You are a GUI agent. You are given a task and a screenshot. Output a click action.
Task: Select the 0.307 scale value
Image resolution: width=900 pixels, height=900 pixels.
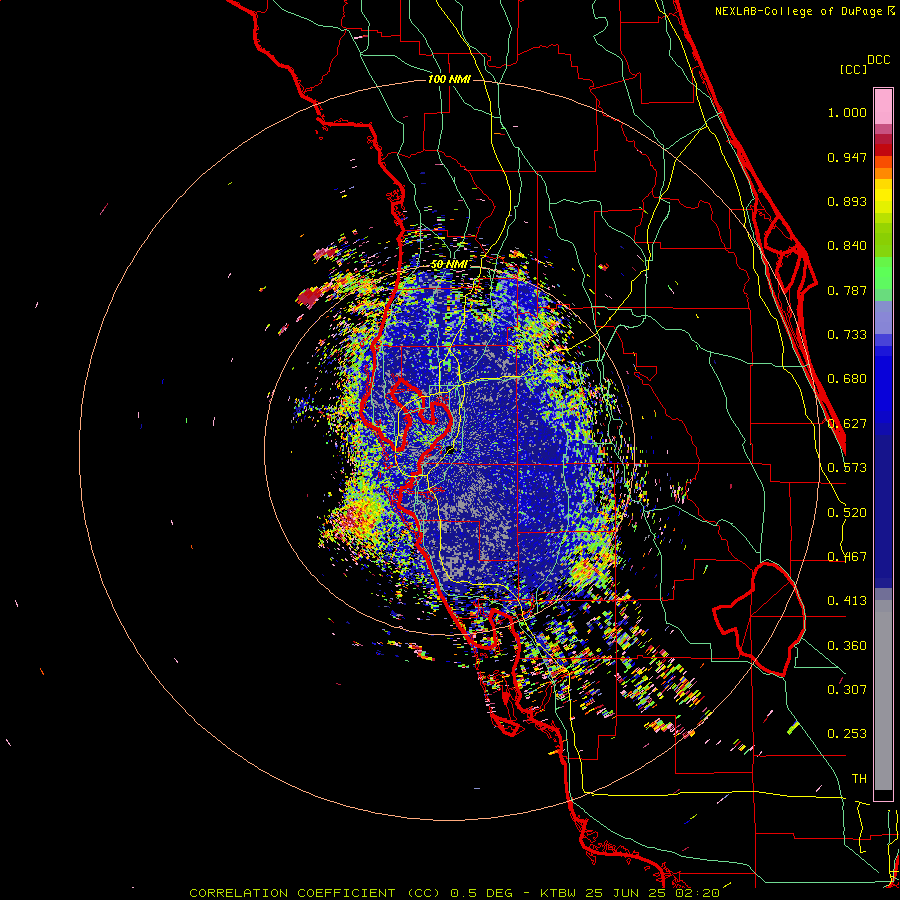tap(847, 690)
